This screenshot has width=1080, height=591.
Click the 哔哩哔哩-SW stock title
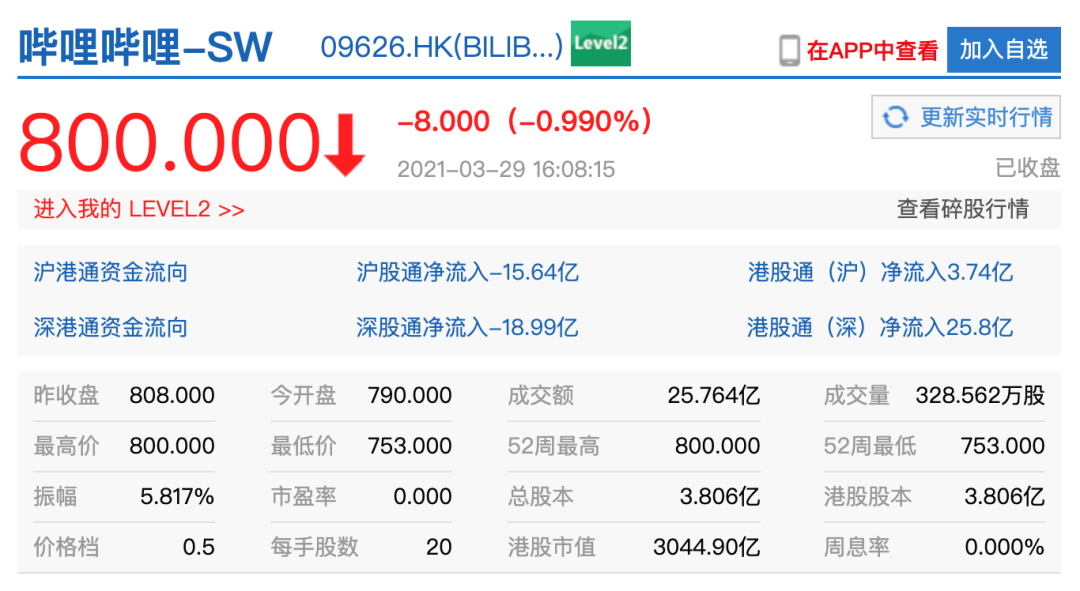point(145,47)
